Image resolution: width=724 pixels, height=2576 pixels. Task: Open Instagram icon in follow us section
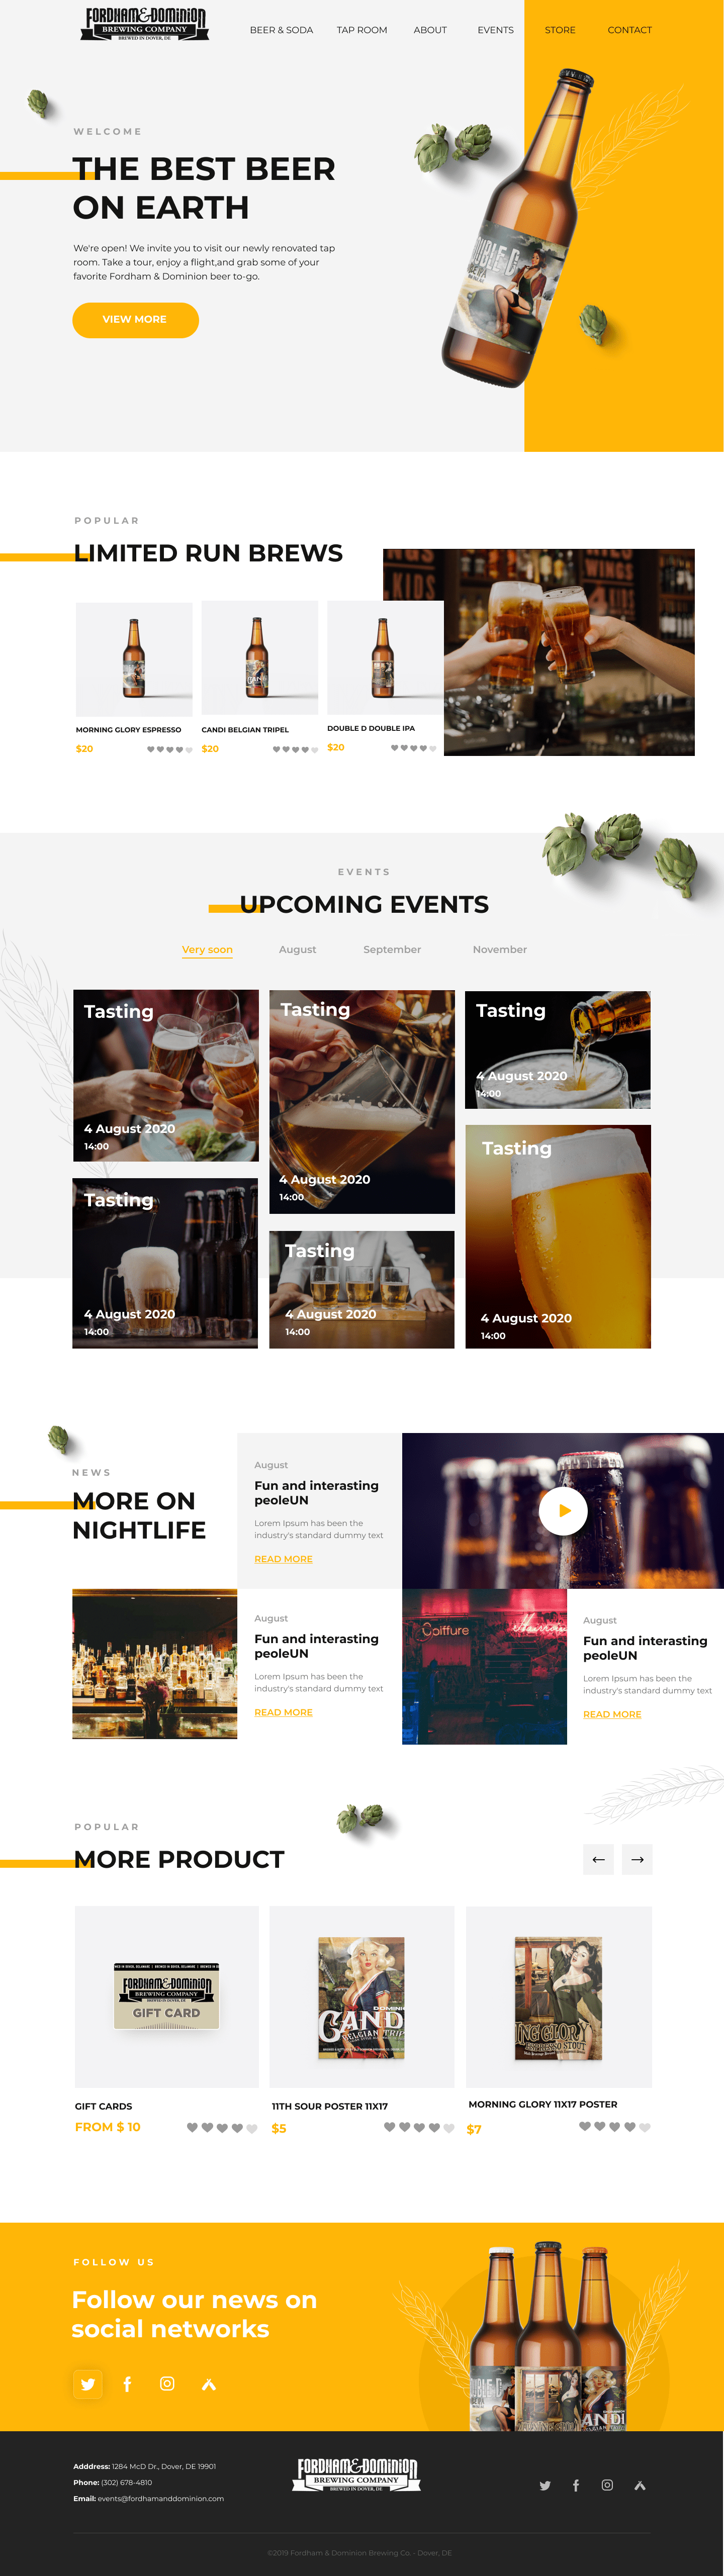click(x=167, y=2384)
